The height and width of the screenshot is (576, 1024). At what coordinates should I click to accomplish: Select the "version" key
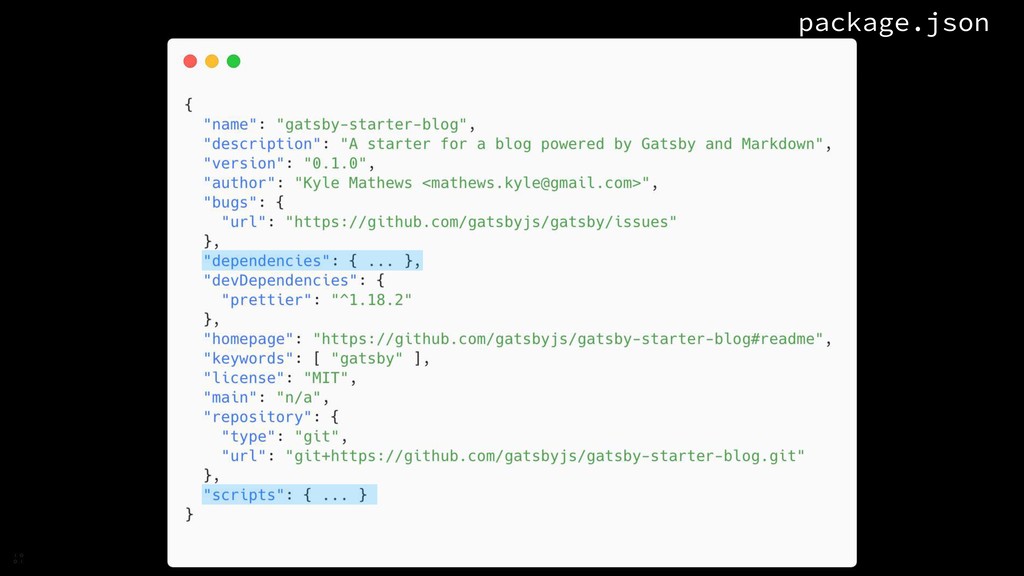pos(244,163)
